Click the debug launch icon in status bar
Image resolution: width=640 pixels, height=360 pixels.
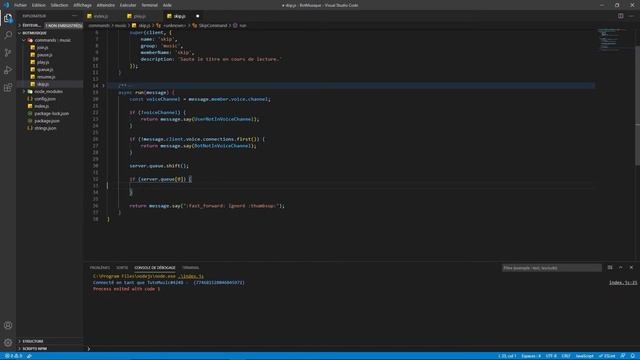point(29,356)
